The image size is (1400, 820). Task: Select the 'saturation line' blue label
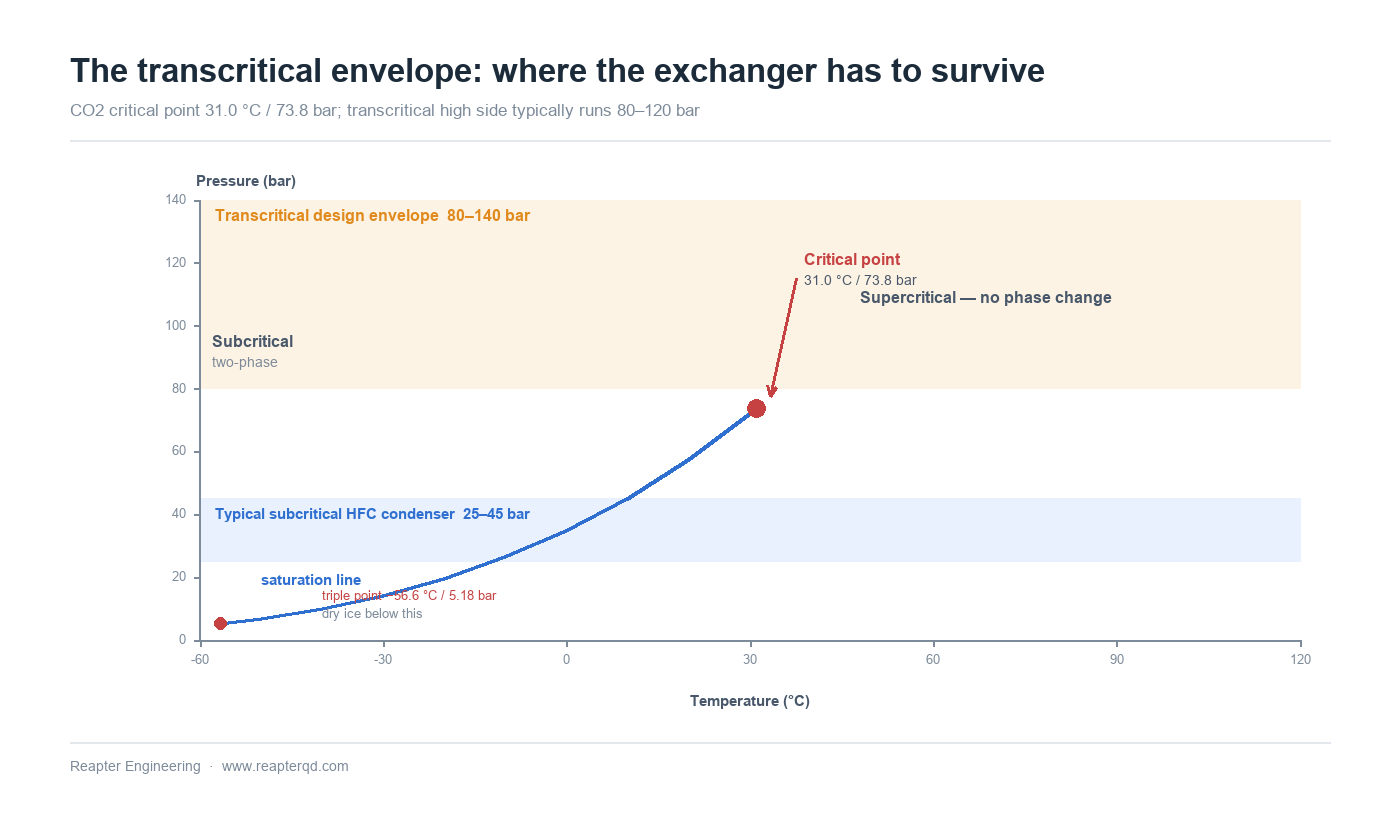tap(311, 580)
